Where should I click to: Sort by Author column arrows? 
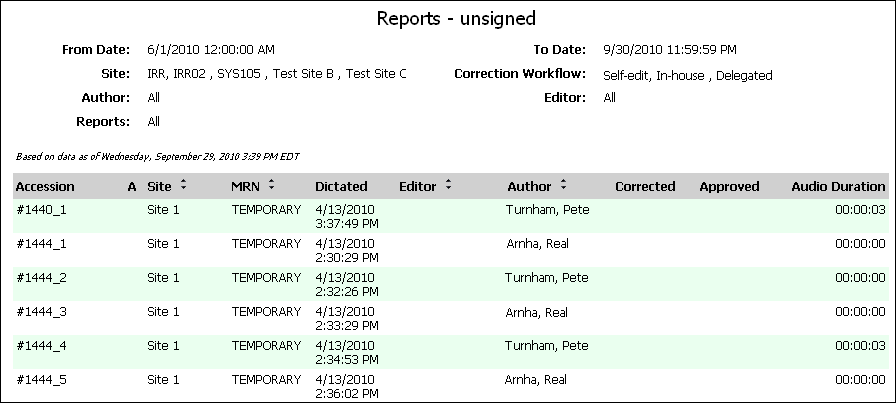(563, 185)
